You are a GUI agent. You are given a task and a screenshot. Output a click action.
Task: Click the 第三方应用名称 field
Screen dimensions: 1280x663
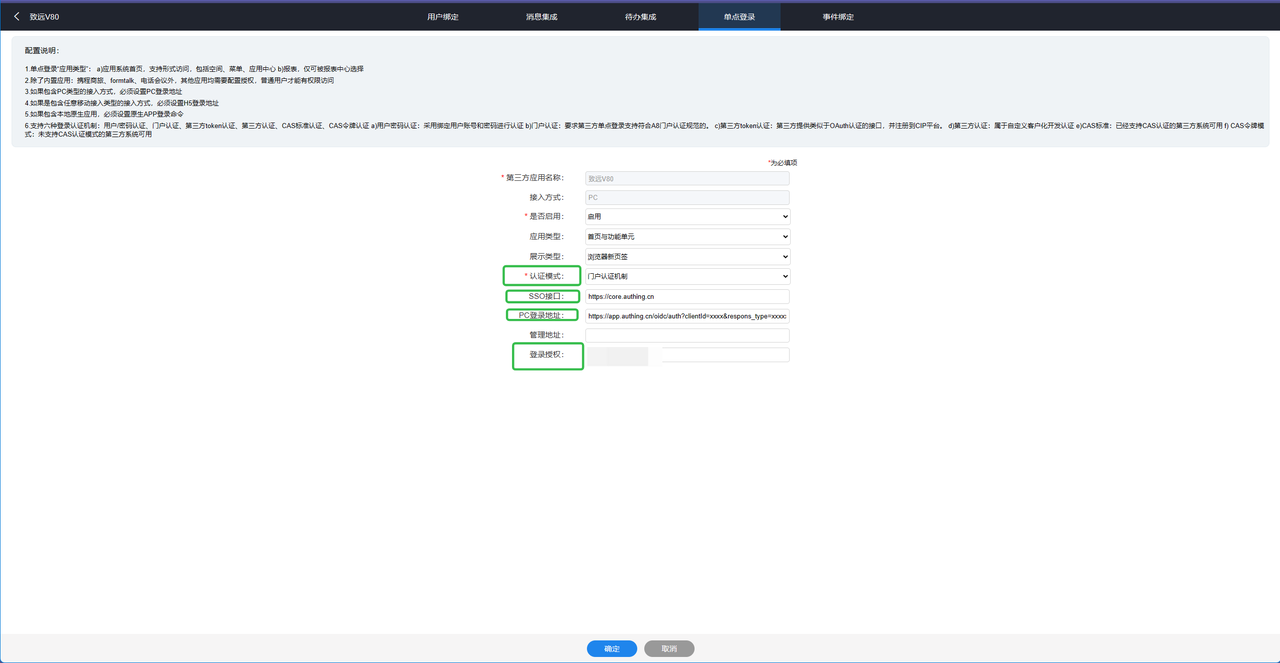[687, 178]
